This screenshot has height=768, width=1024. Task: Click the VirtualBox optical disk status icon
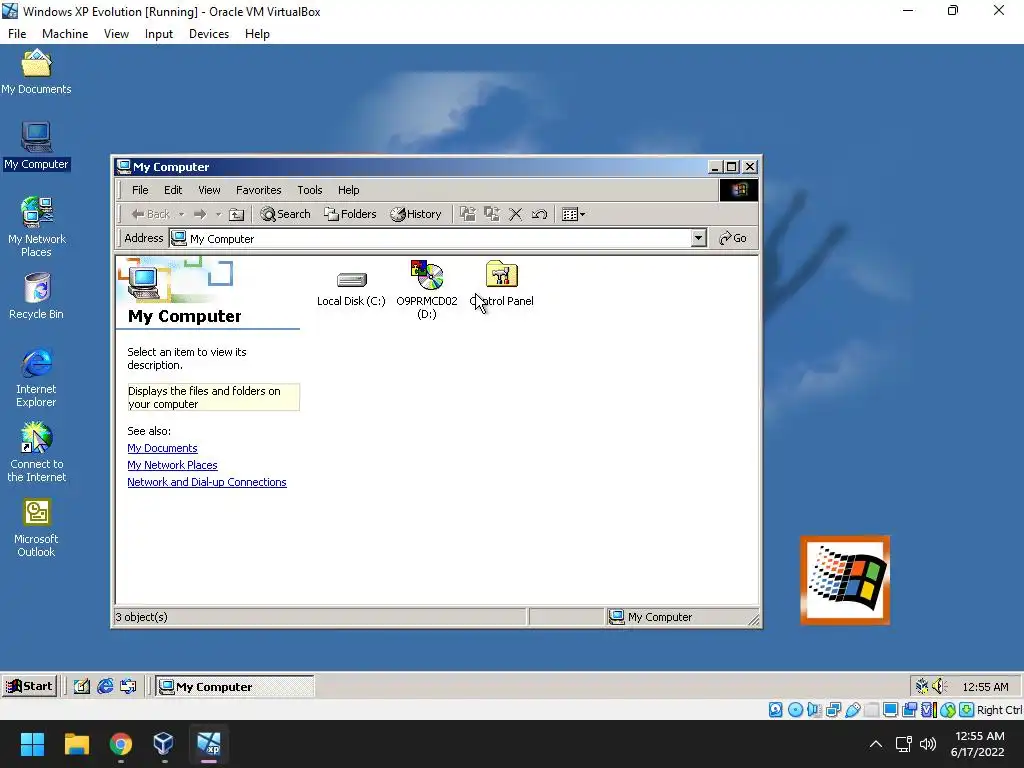click(795, 710)
